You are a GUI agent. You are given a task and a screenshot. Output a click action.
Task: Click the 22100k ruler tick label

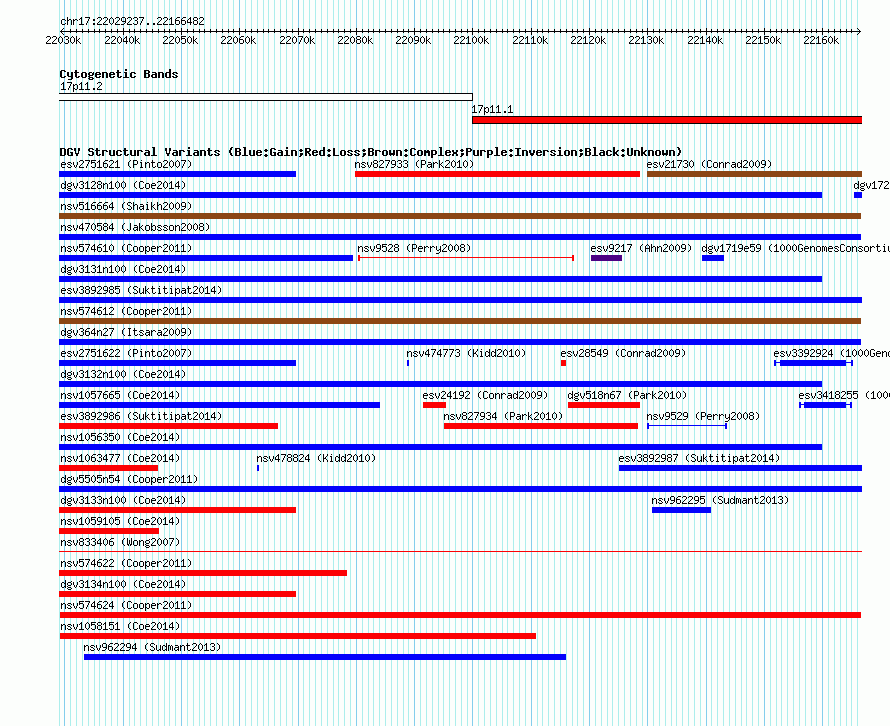pos(471,40)
